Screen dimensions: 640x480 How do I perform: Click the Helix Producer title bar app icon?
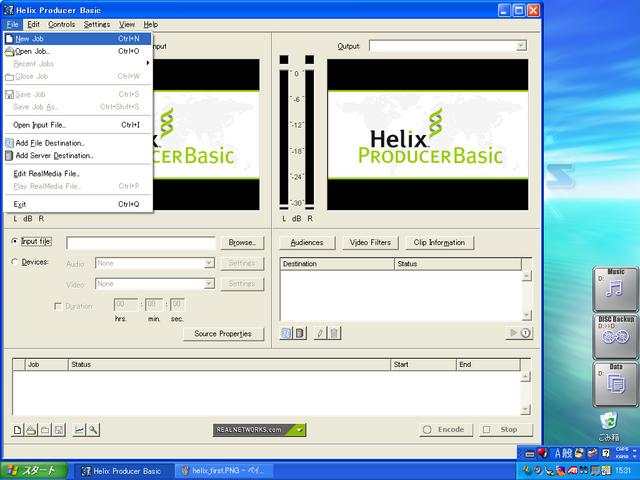(8, 10)
